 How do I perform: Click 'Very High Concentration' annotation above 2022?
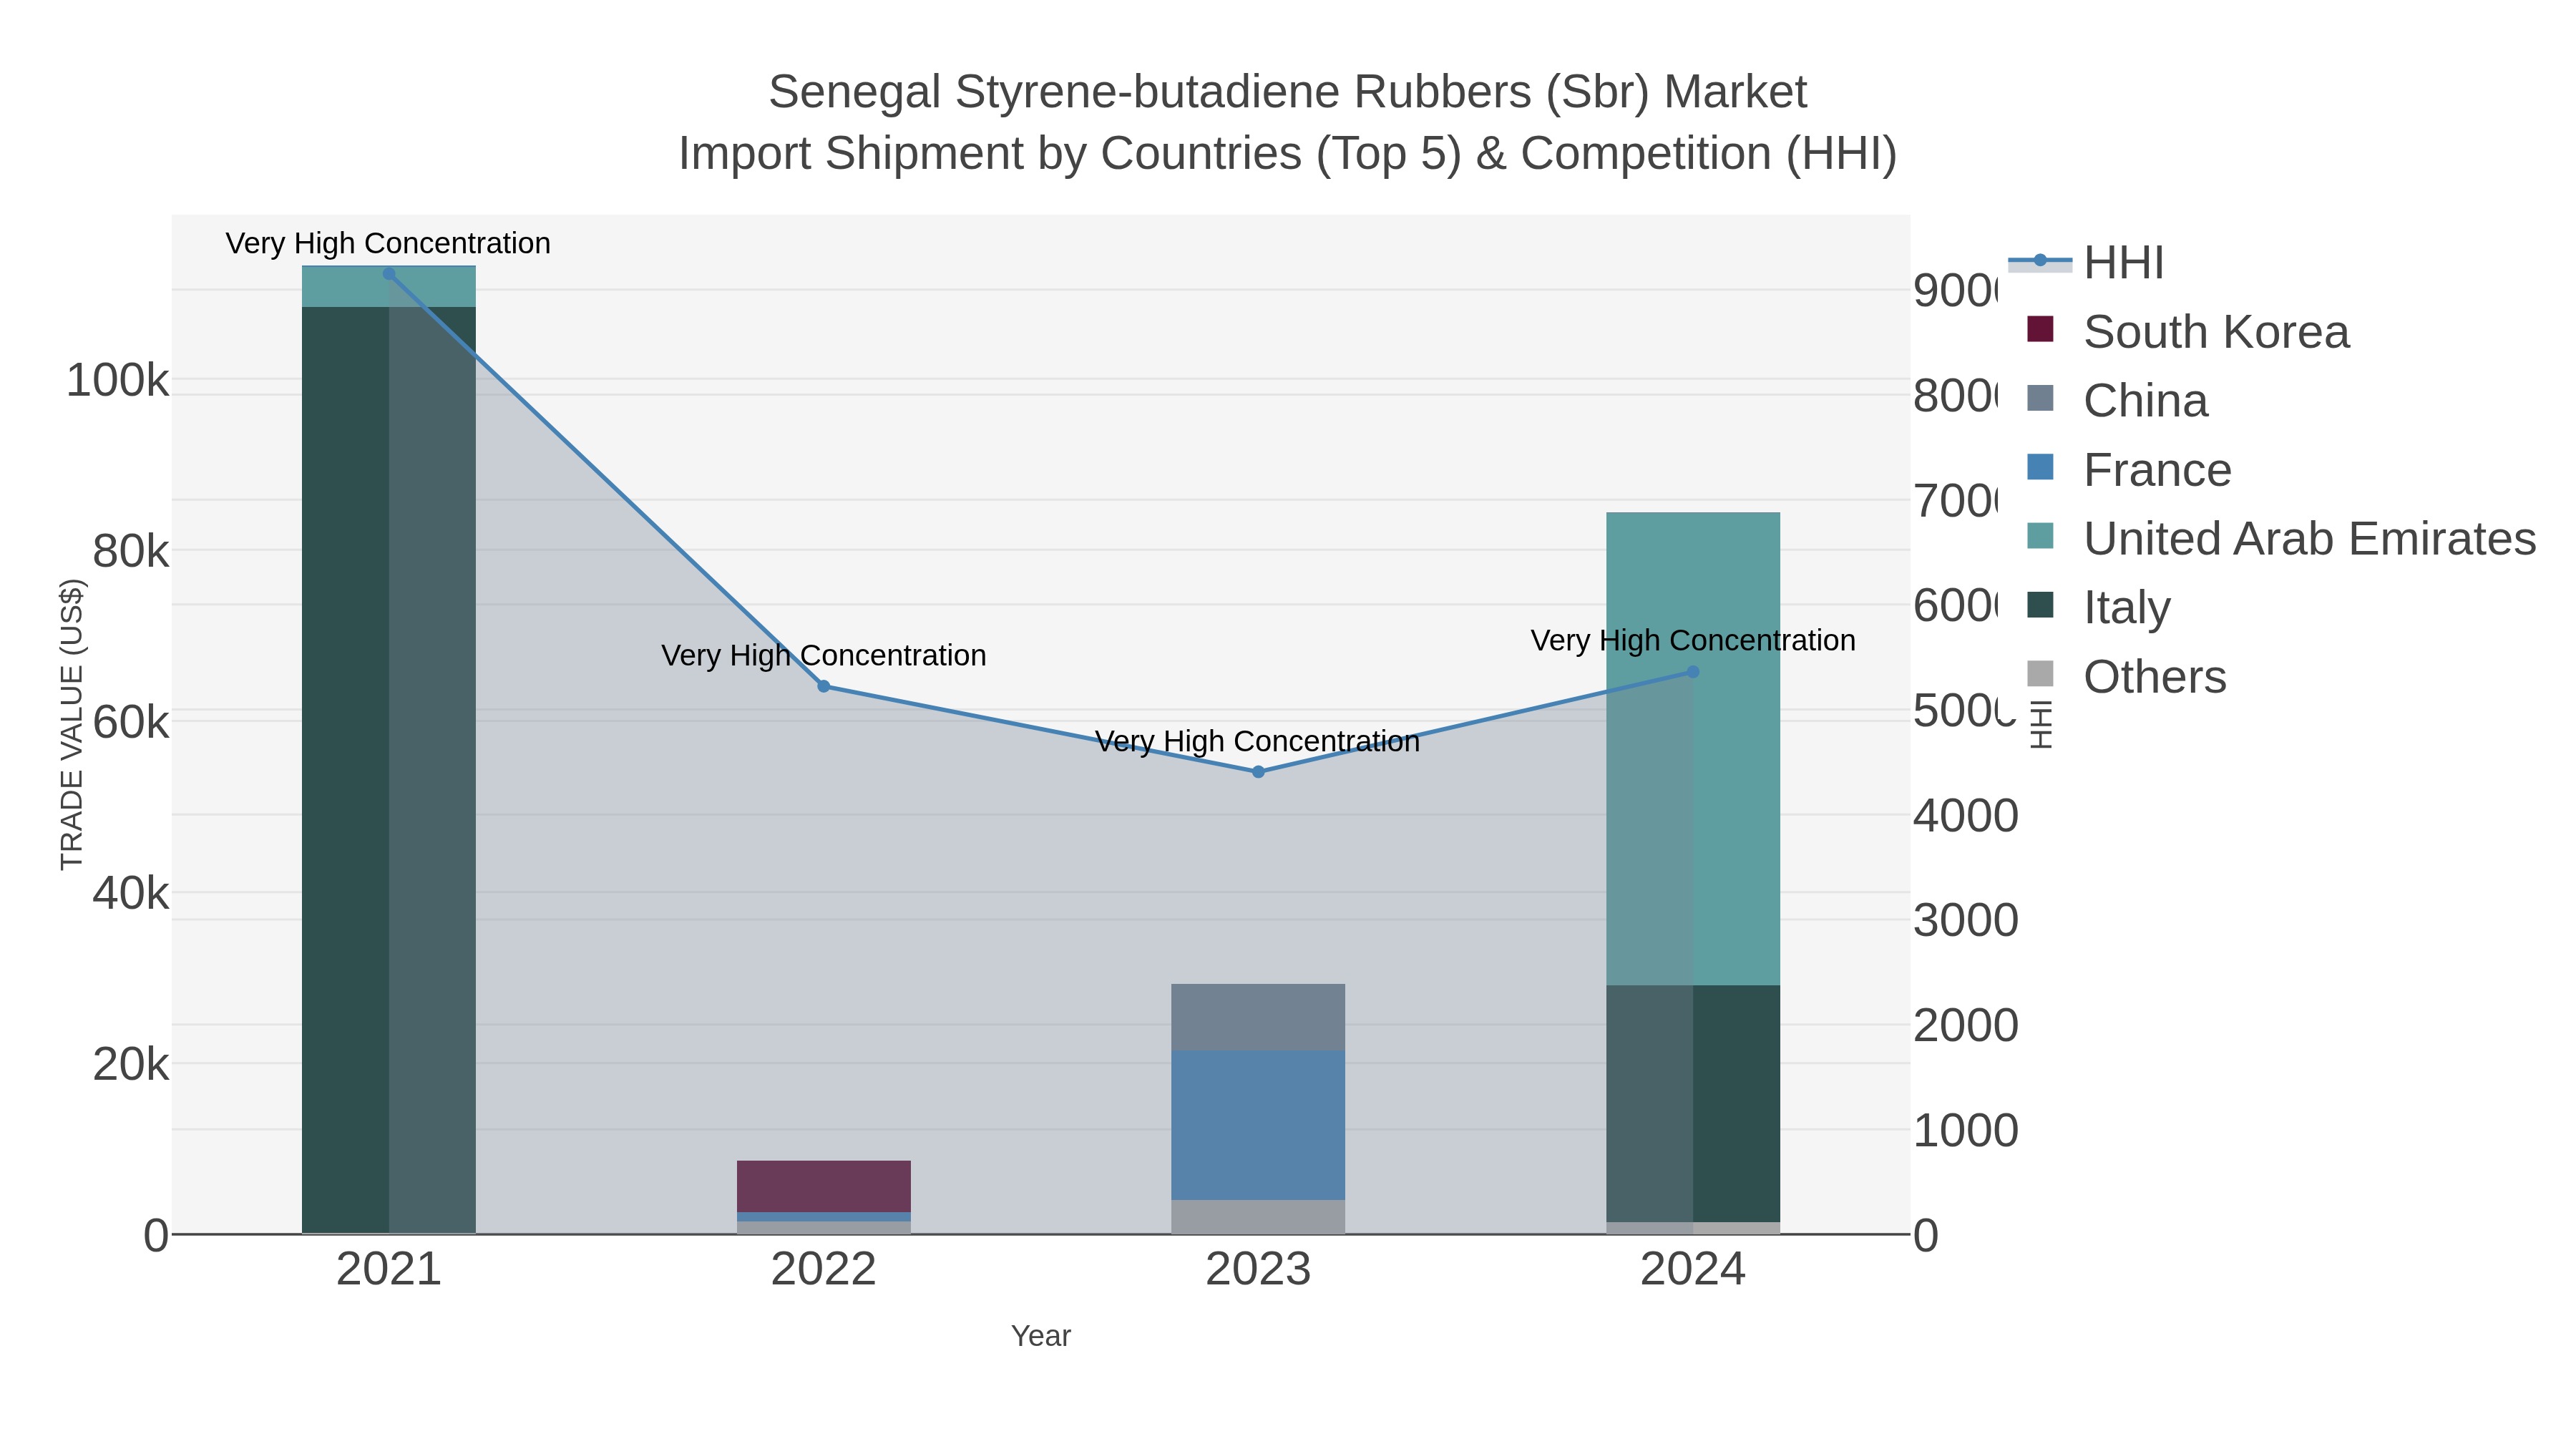pyautogui.click(x=824, y=656)
